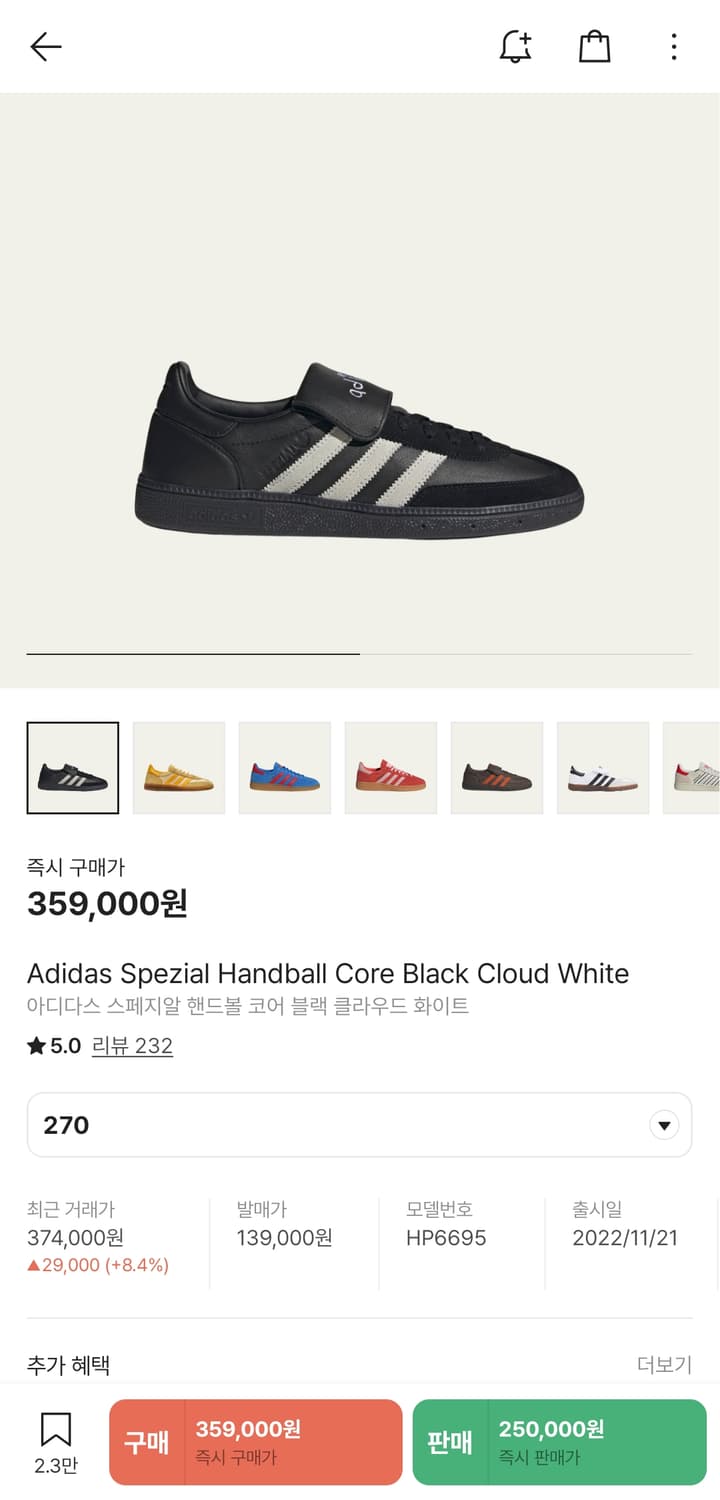Select the white and black sneaker thumbnail
720x1500 pixels.
click(x=603, y=768)
